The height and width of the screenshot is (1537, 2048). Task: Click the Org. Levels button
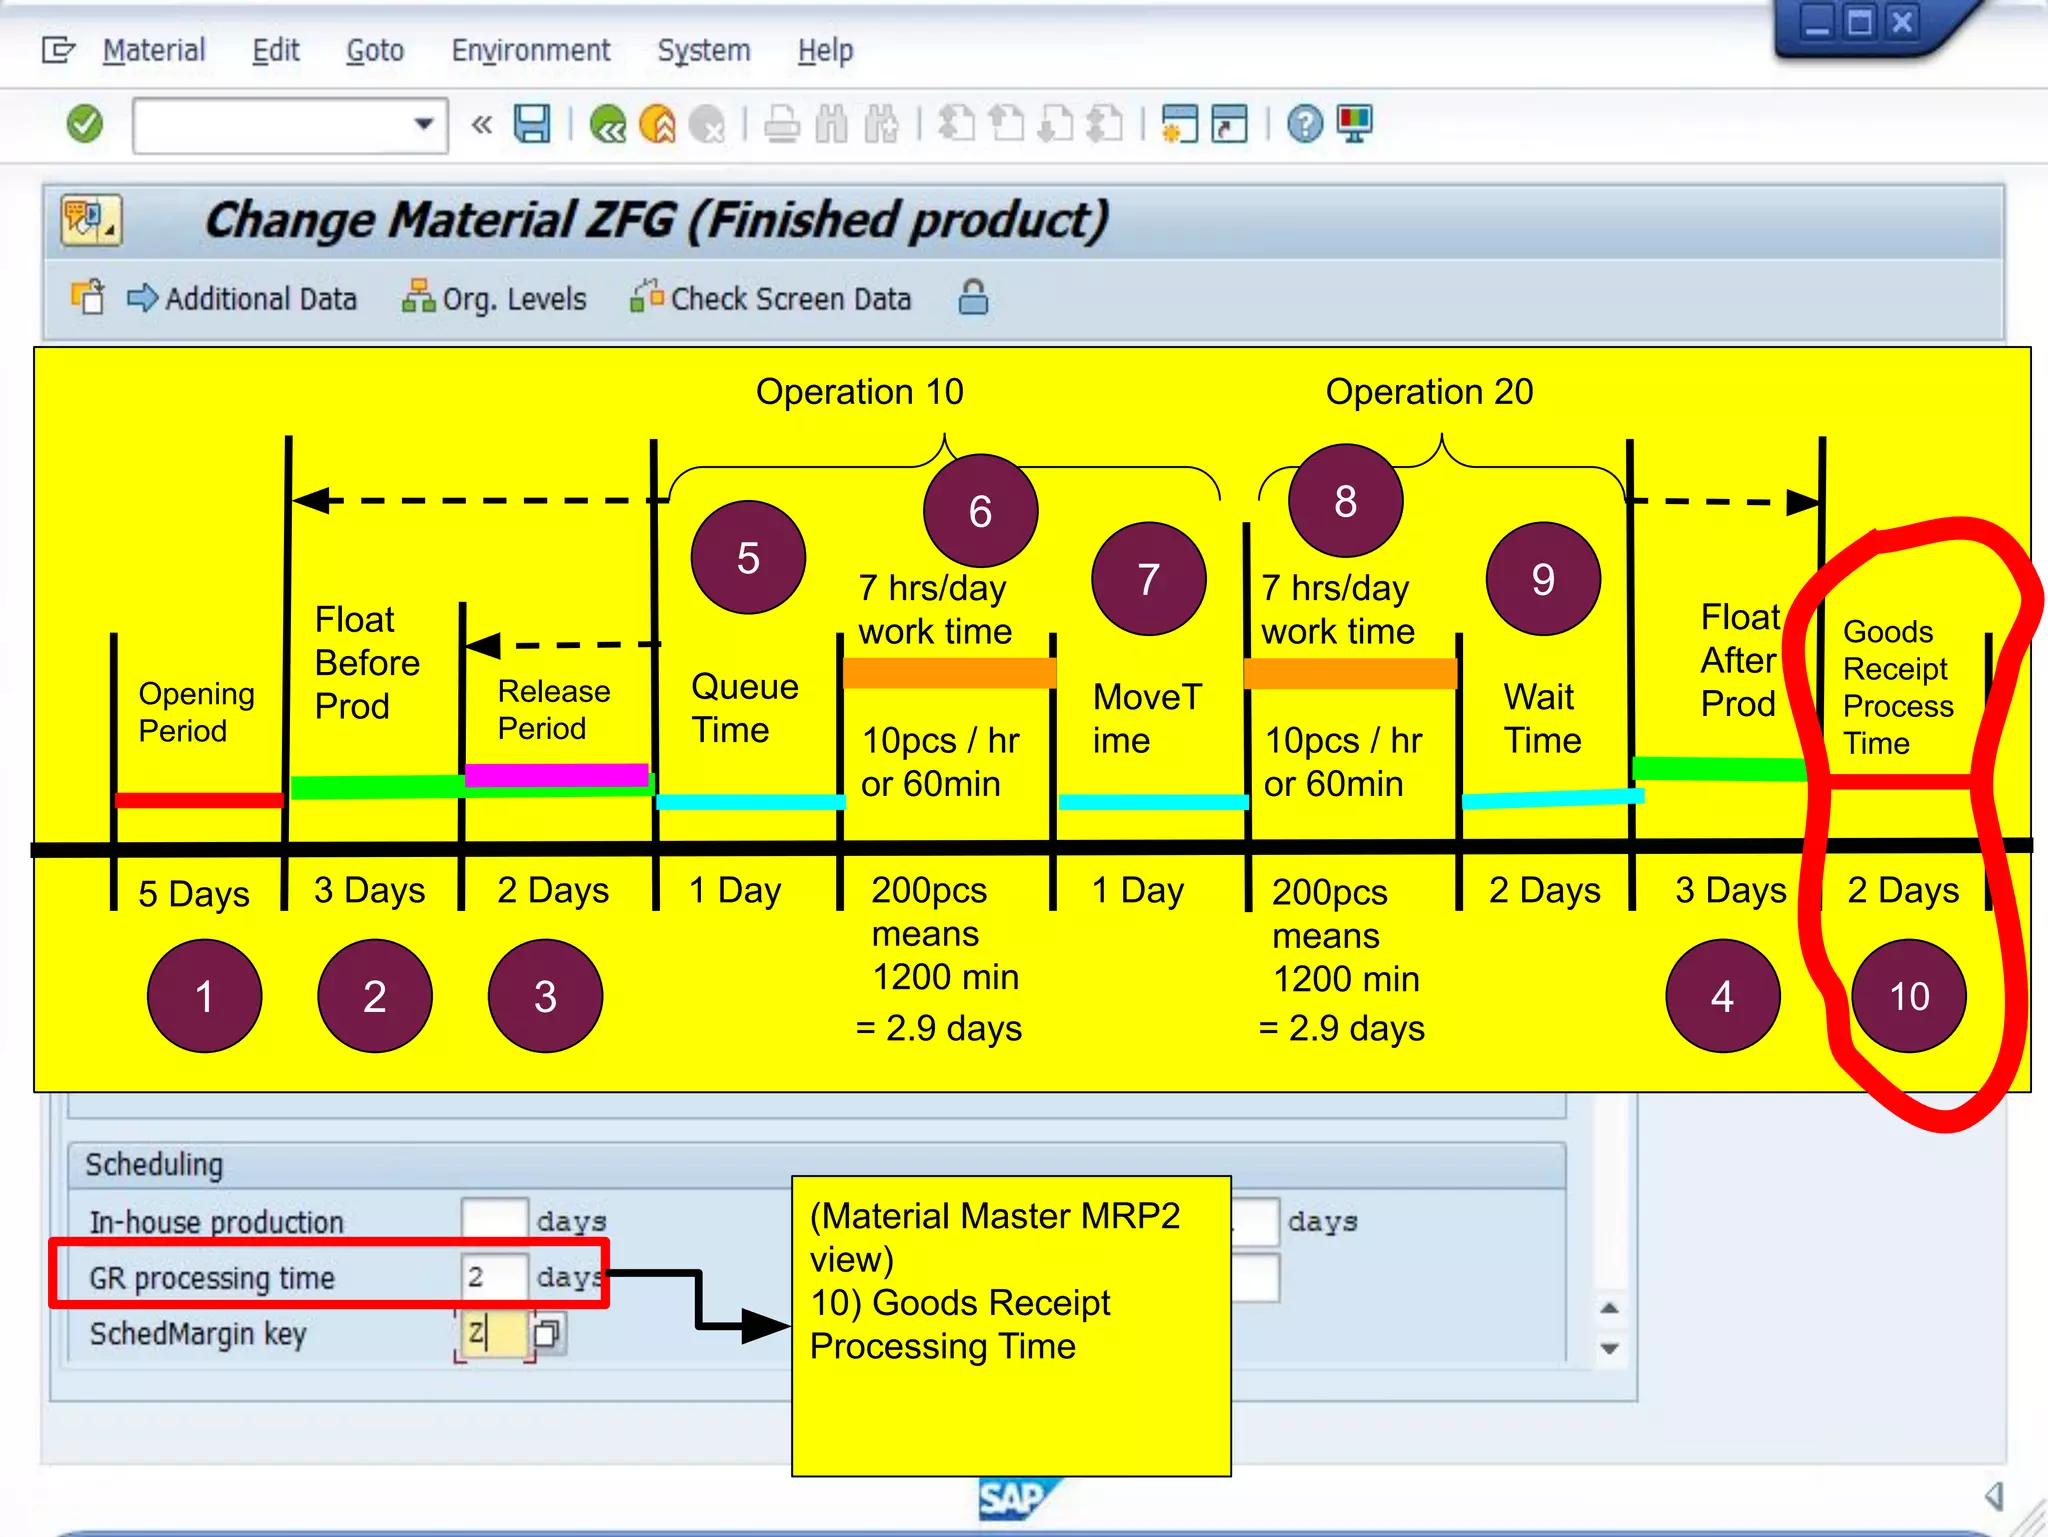494,298
